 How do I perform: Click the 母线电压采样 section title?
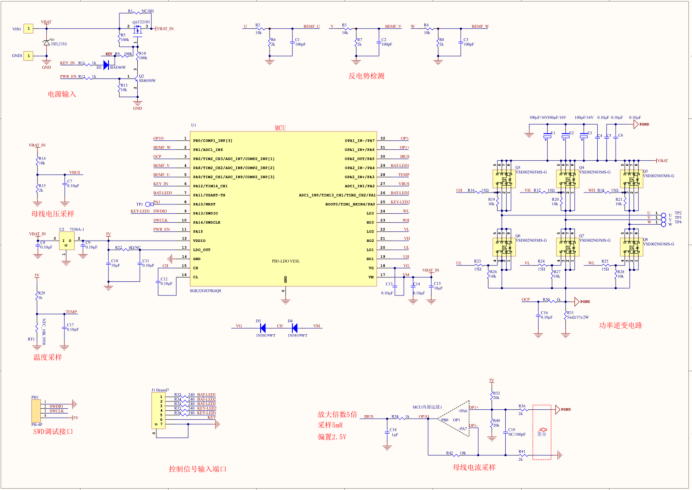(x=53, y=214)
